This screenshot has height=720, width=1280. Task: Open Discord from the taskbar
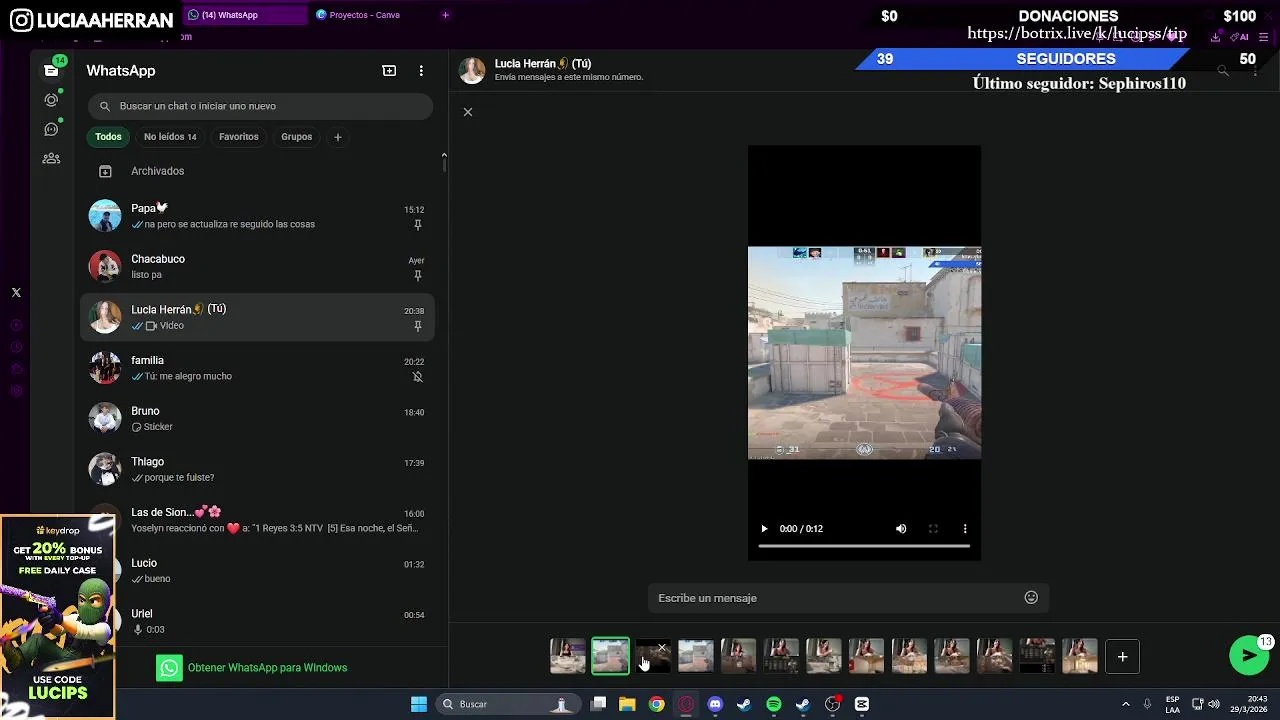[x=715, y=704]
